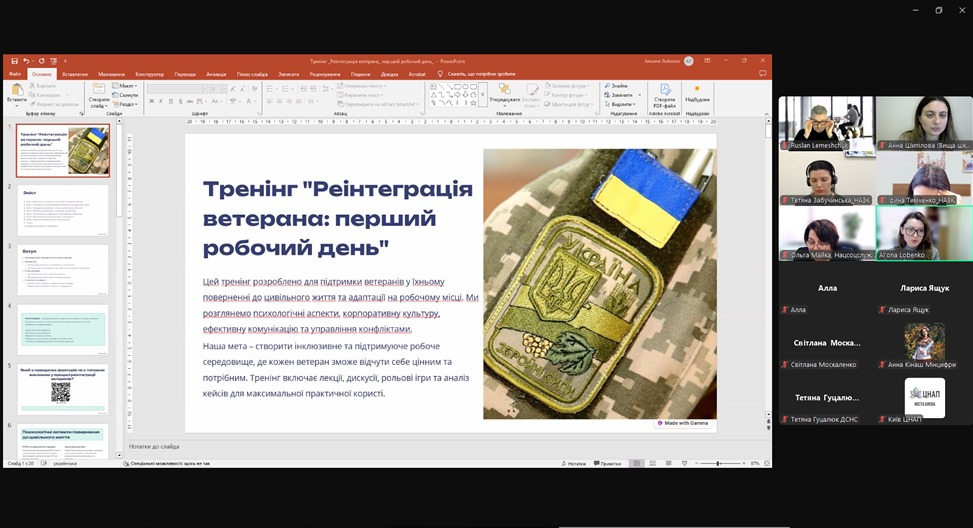The height and width of the screenshot is (528, 973).
Task: Open the Макет layout dropdown
Action: pyautogui.click(x=125, y=86)
